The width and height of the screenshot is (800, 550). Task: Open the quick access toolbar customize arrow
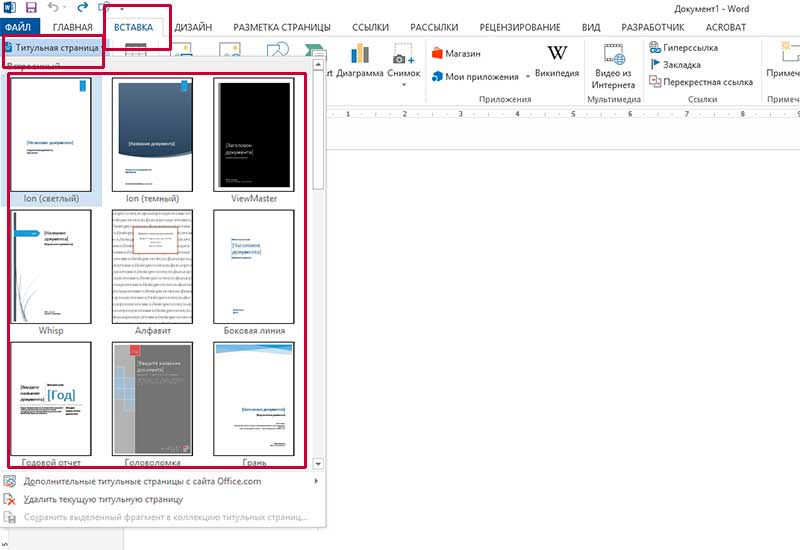[121, 9]
